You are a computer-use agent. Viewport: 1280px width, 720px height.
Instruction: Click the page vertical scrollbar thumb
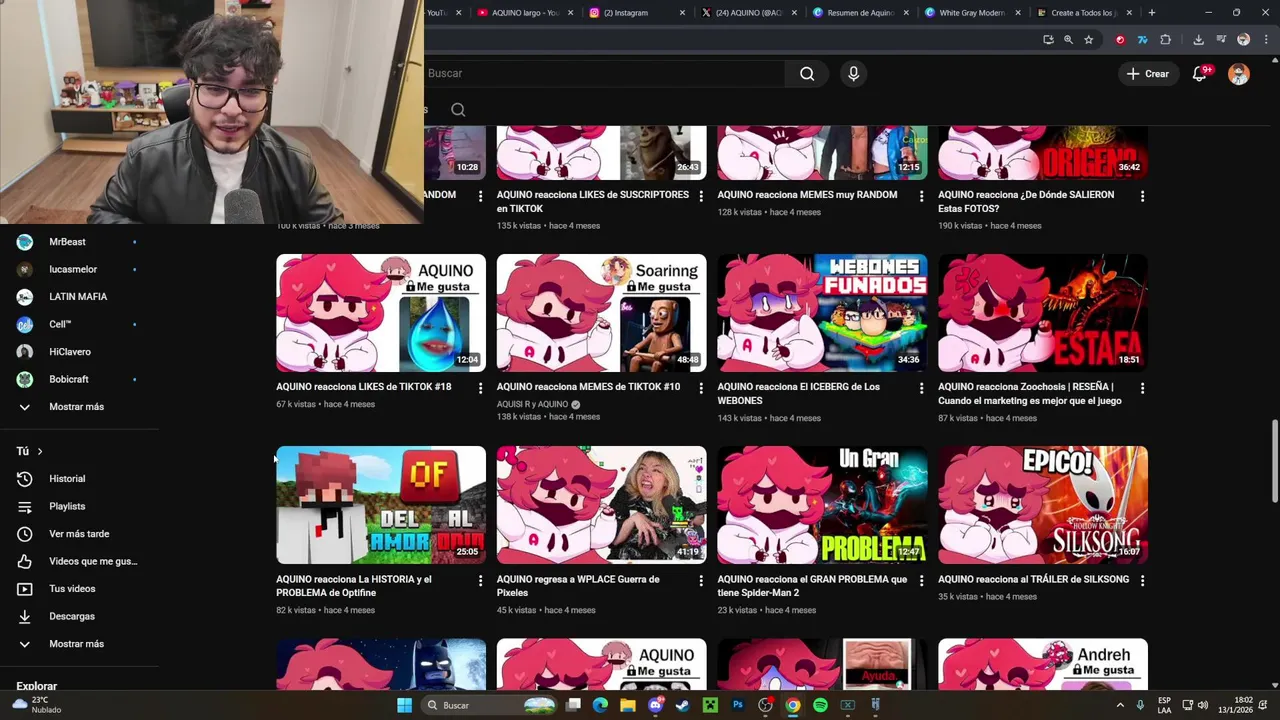[x=1274, y=462]
